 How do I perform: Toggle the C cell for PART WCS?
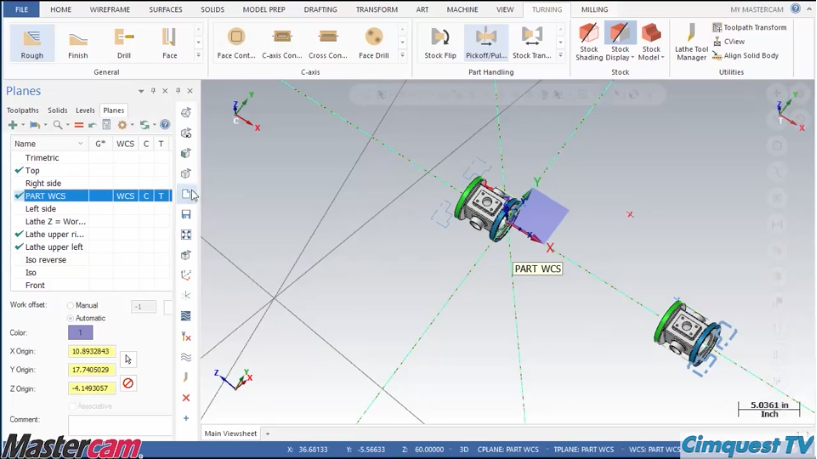coord(146,196)
